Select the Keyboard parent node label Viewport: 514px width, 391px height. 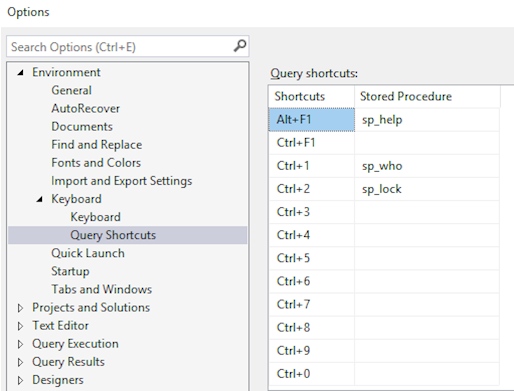coord(76,199)
